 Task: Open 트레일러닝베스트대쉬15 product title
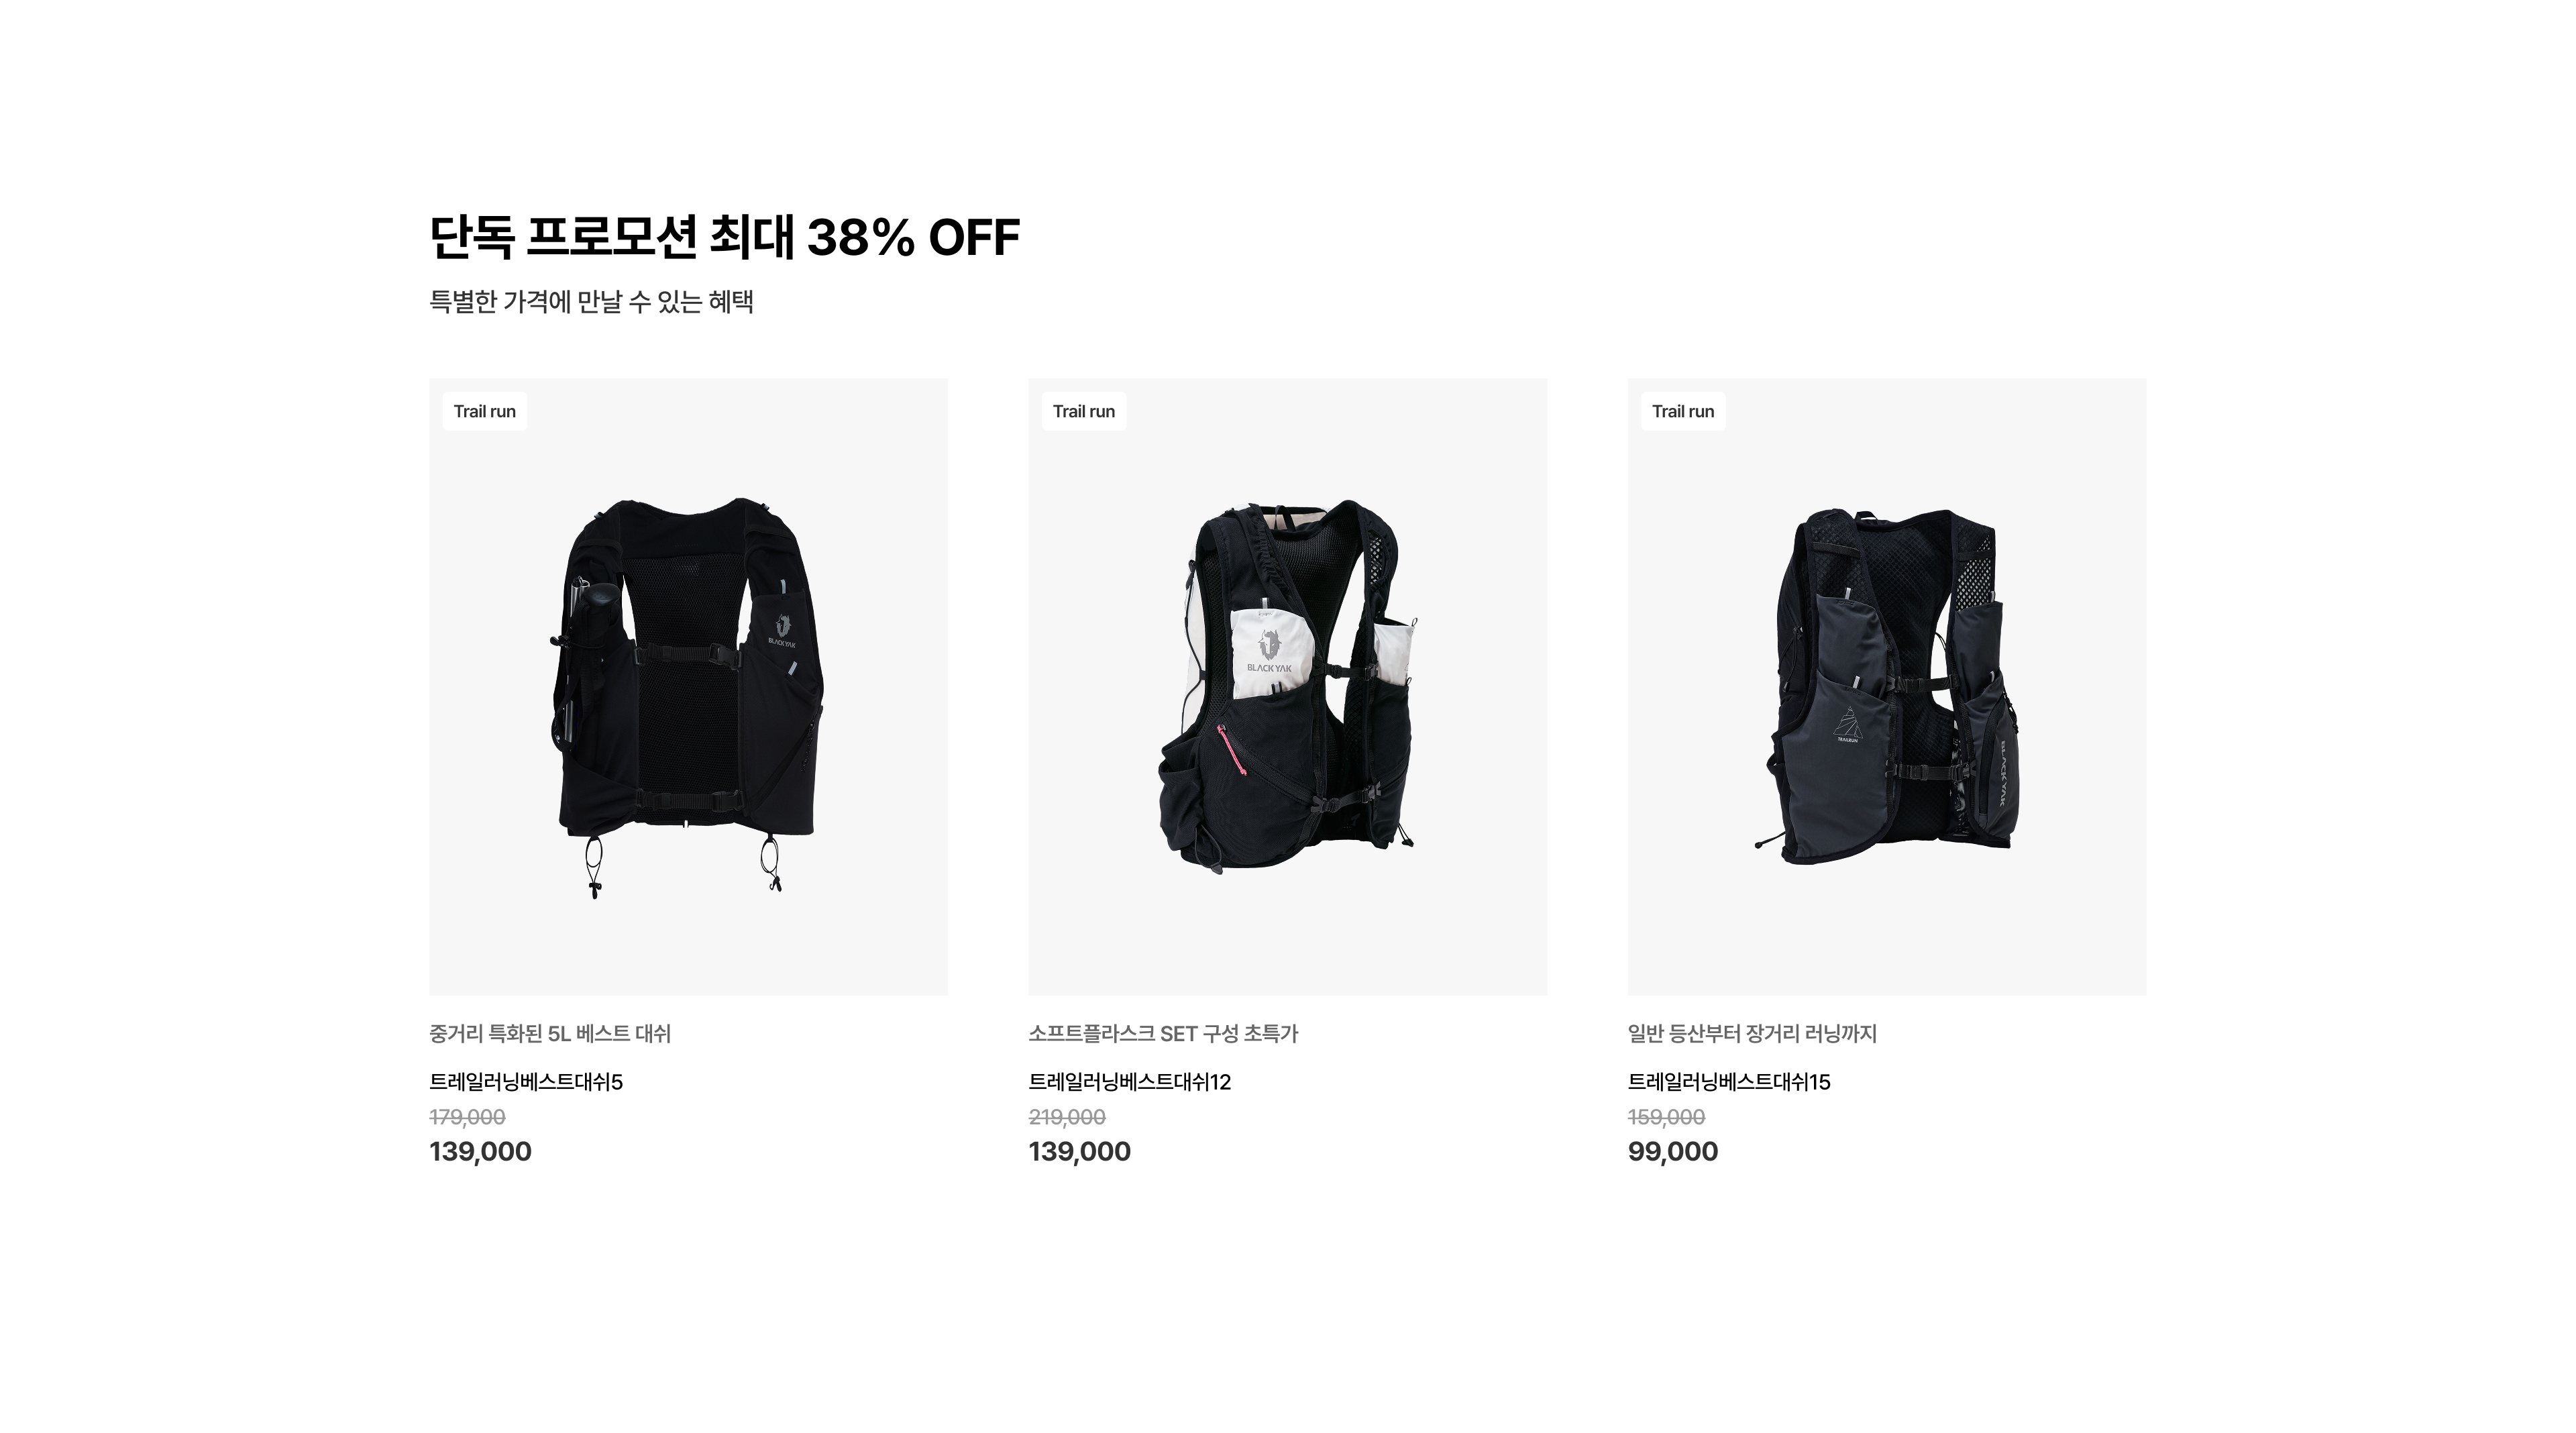1729,1081
